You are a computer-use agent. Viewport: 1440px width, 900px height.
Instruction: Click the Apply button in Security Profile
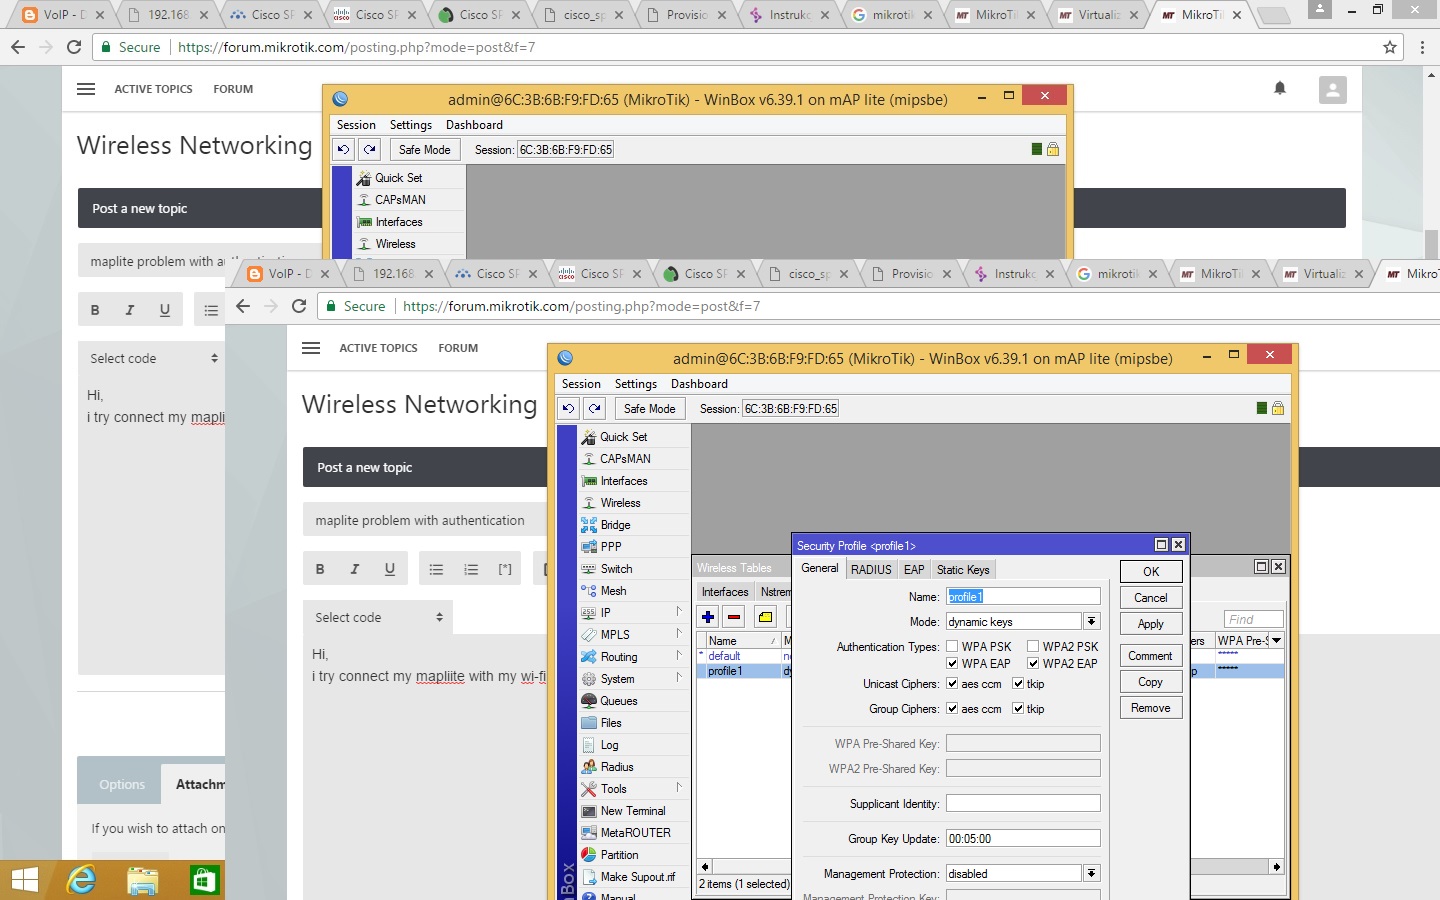point(1150,624)
